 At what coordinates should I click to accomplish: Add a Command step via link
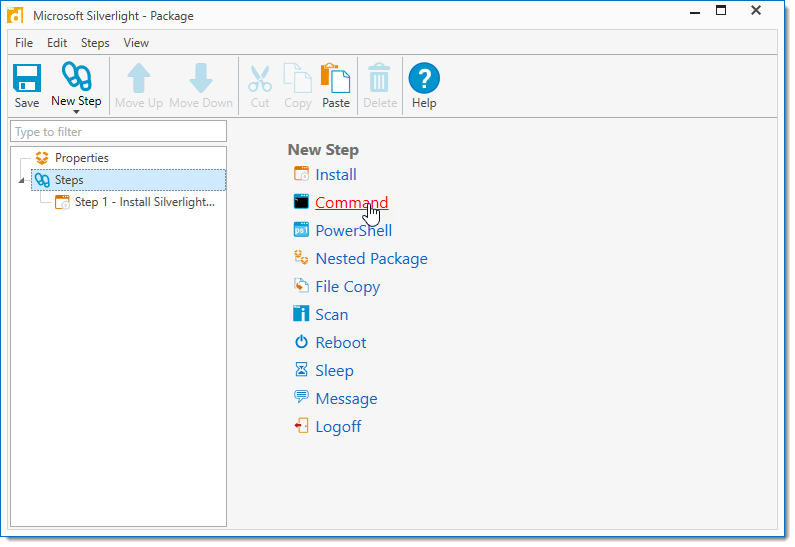tap(351, 202)
